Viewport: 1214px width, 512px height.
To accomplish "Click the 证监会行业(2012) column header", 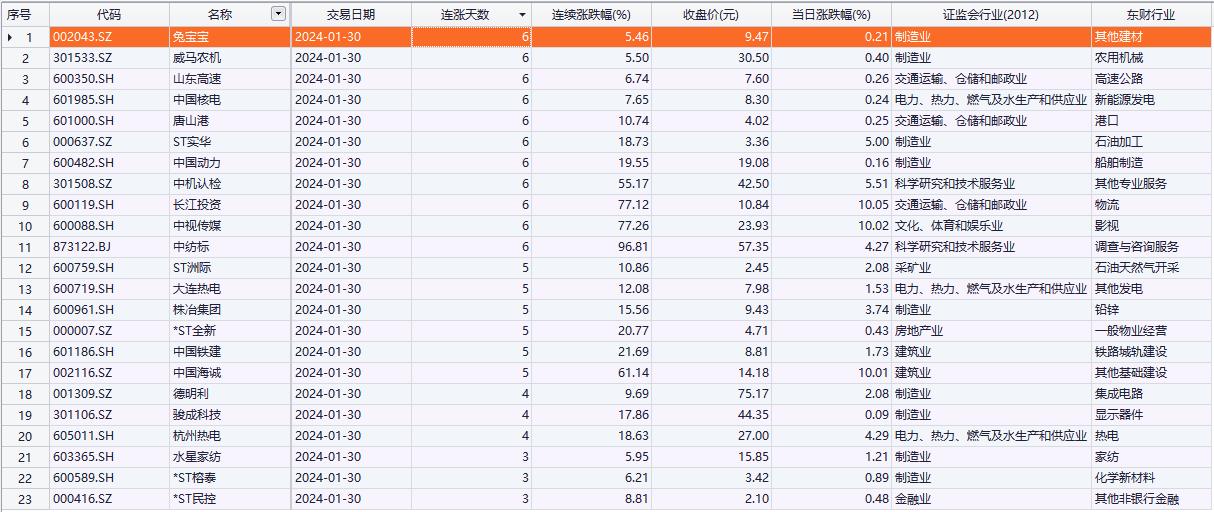I will click(990, 14).
